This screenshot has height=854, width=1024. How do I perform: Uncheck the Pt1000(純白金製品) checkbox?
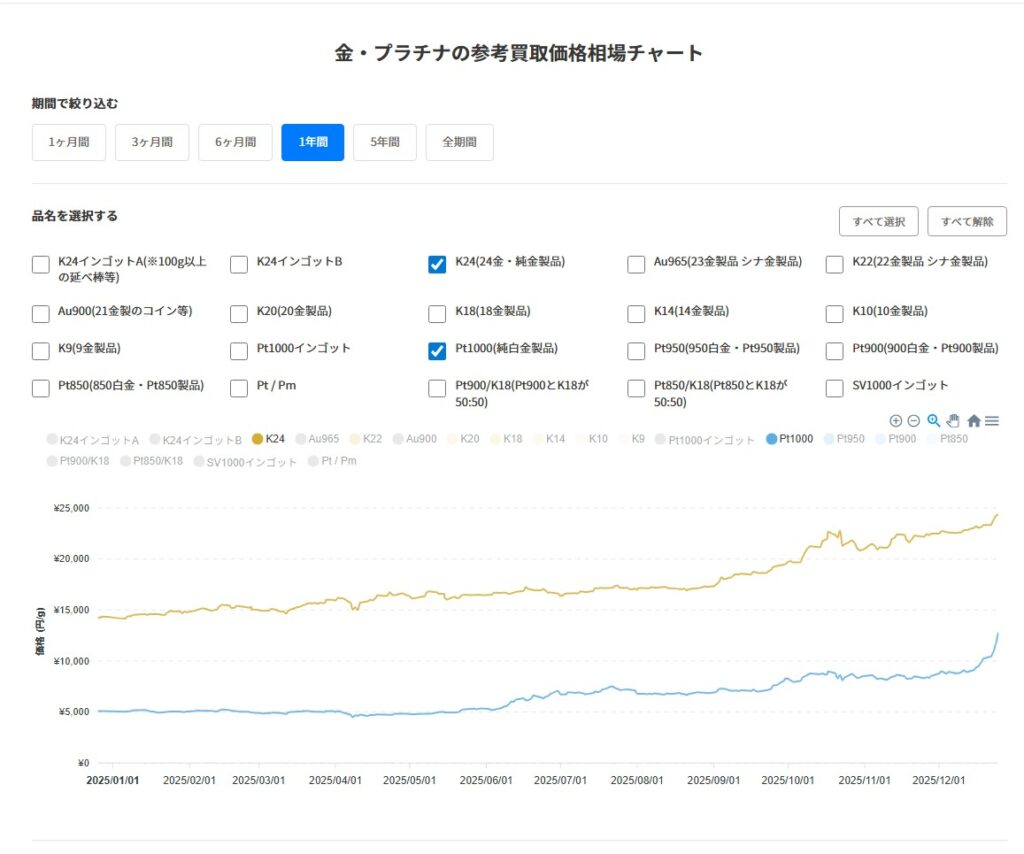[437, 351]
